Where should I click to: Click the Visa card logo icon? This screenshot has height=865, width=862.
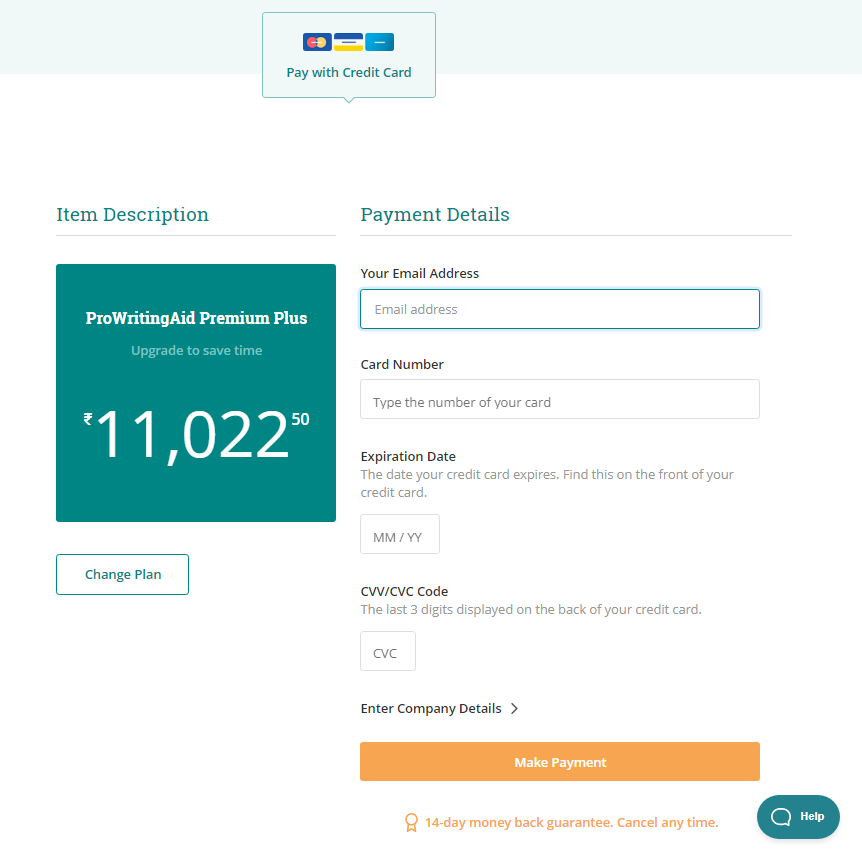tap(348, 42)
